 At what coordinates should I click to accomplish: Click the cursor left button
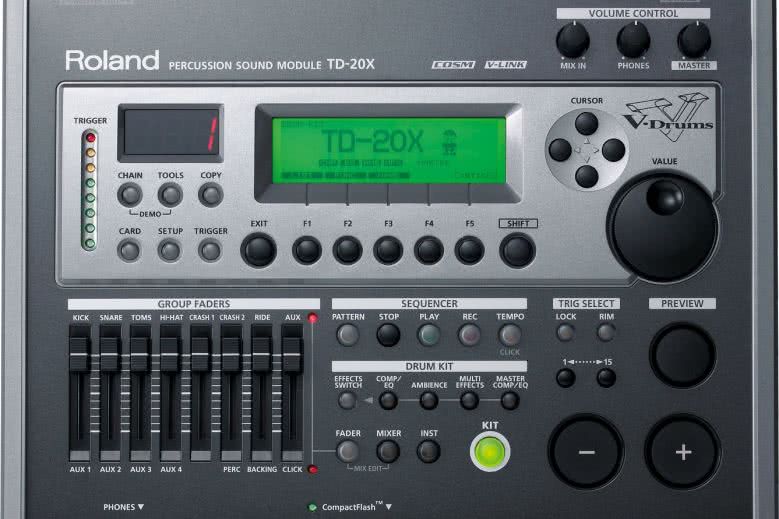[560, 149]
